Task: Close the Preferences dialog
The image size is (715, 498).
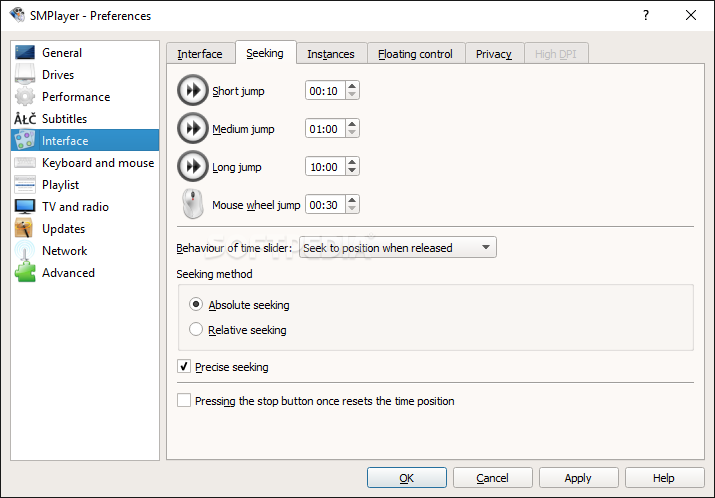Action: (x=691, y=15)
